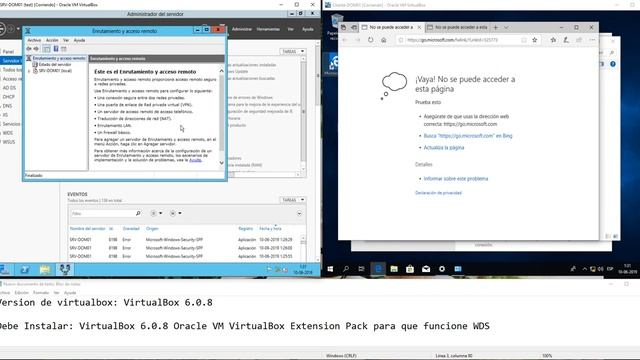Image resolution: width=640 pixels, height=360 pixels.
Task: Open Windows 10 Start button
Action: 330,269
